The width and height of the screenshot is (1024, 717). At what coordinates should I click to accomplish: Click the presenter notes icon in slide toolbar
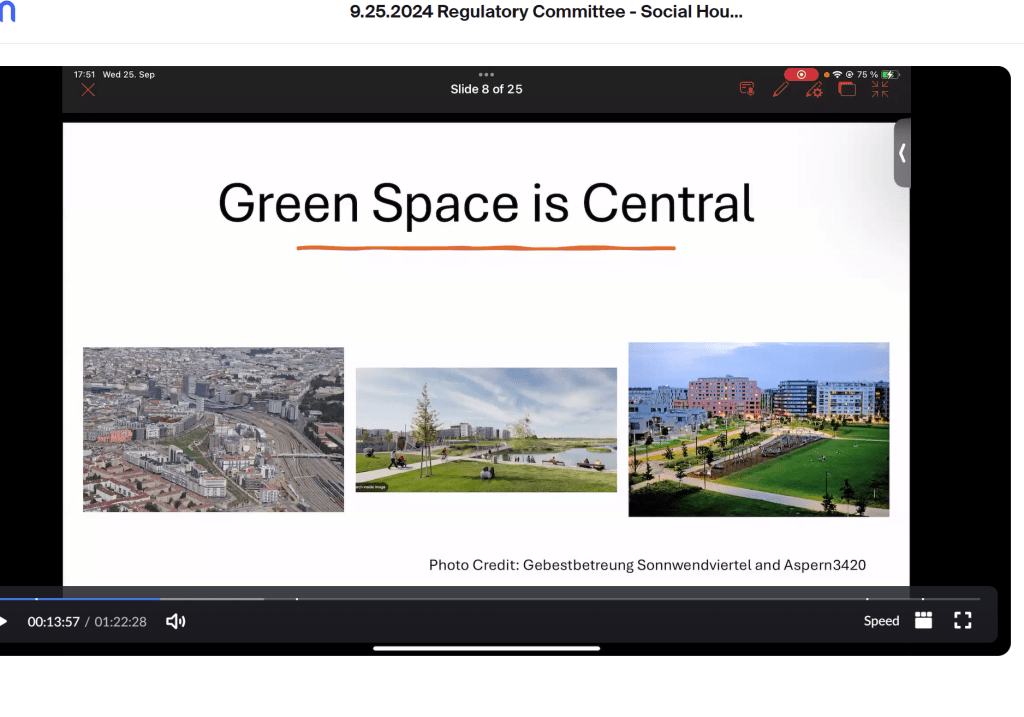click(747, 89)
